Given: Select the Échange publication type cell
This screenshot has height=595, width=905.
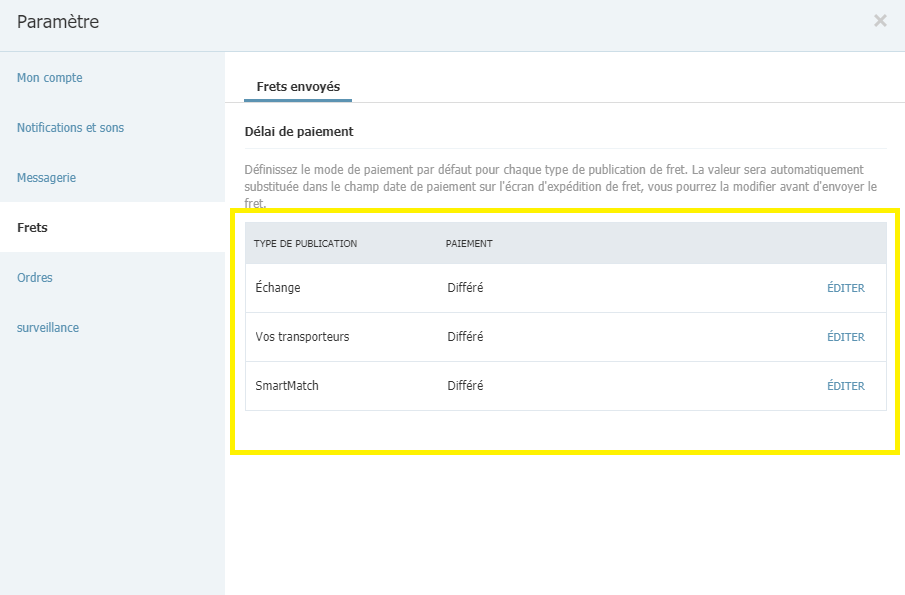Looking at the screenshot, I should coord(278,287).
